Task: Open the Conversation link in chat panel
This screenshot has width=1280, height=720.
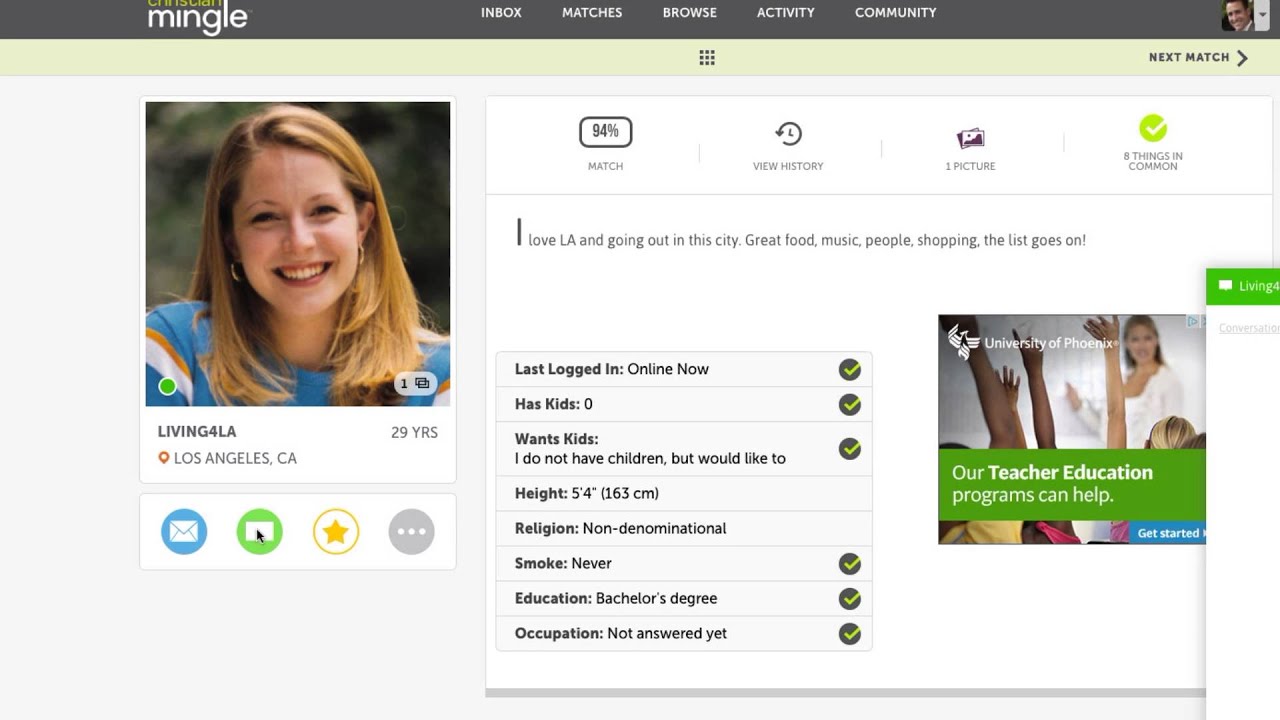Action: tap(1248, 327)
